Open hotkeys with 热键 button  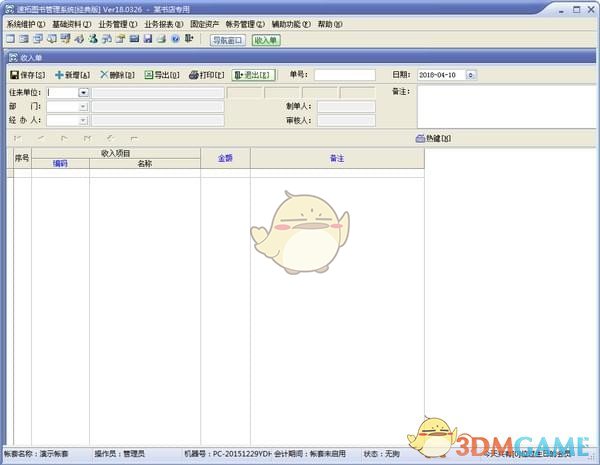tap(433, 139)
